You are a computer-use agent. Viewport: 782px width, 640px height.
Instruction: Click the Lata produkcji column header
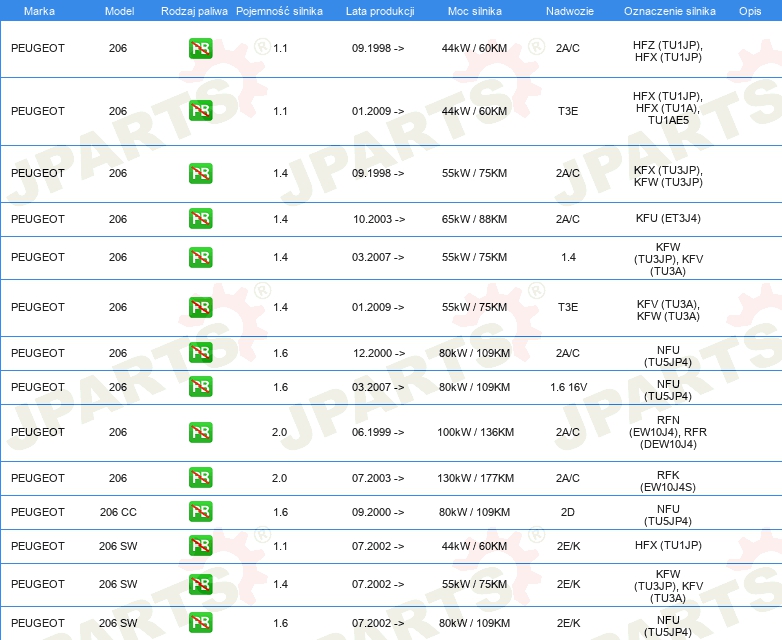(380, 11)
